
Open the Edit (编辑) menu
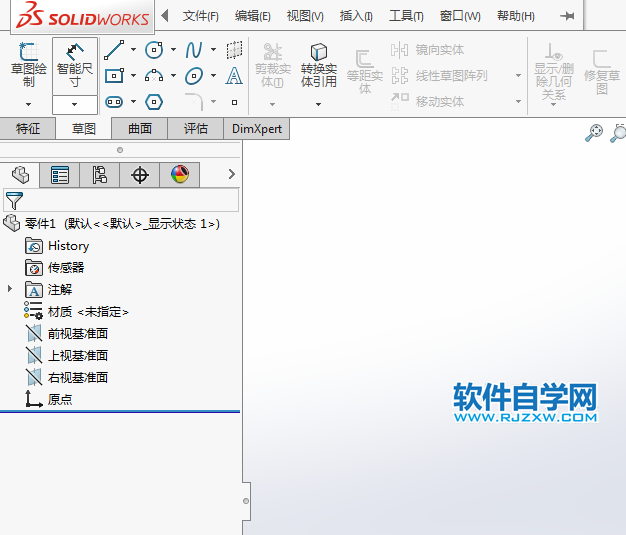point(253,16)
